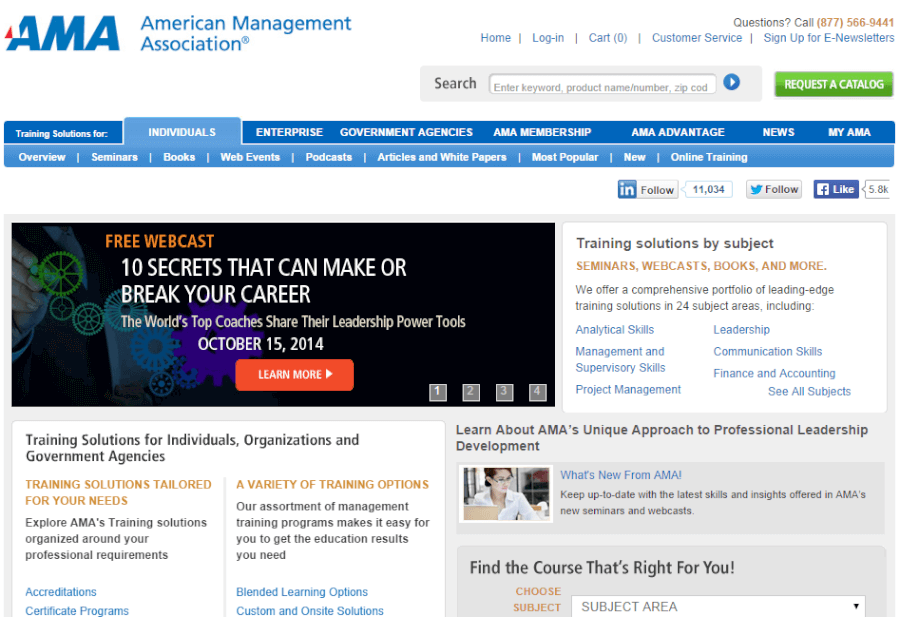
Task: Open Custom and Onsite Solutions link
Action: tap(310, 611)
